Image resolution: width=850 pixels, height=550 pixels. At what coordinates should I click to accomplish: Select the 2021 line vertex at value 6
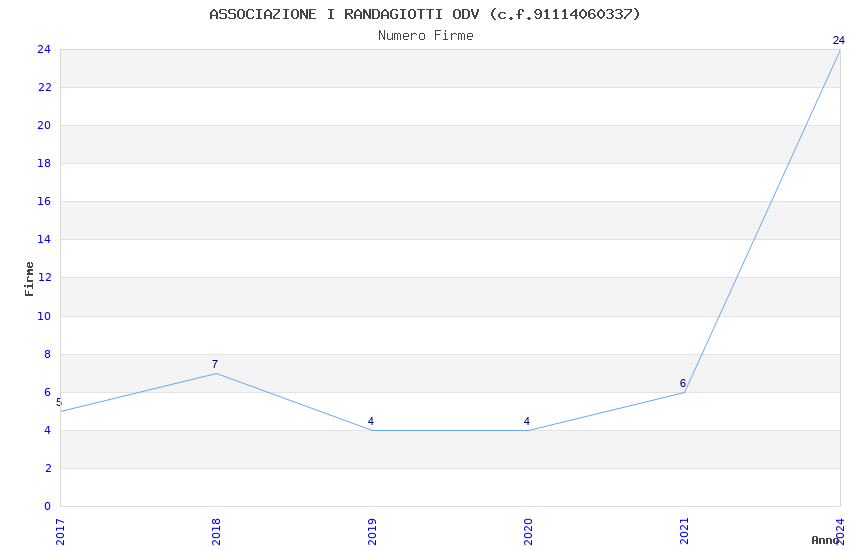(x=685, y=392)
